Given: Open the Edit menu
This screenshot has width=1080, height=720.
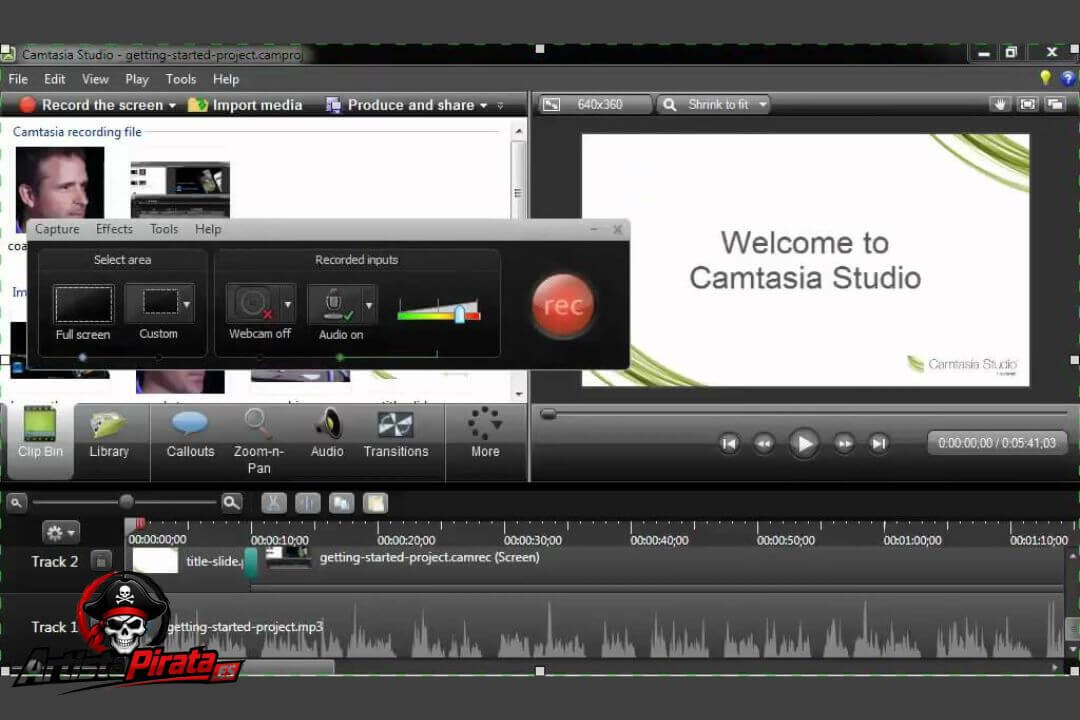Looking at the screenshot, I should pyautogui.click(x=54, y=79).
